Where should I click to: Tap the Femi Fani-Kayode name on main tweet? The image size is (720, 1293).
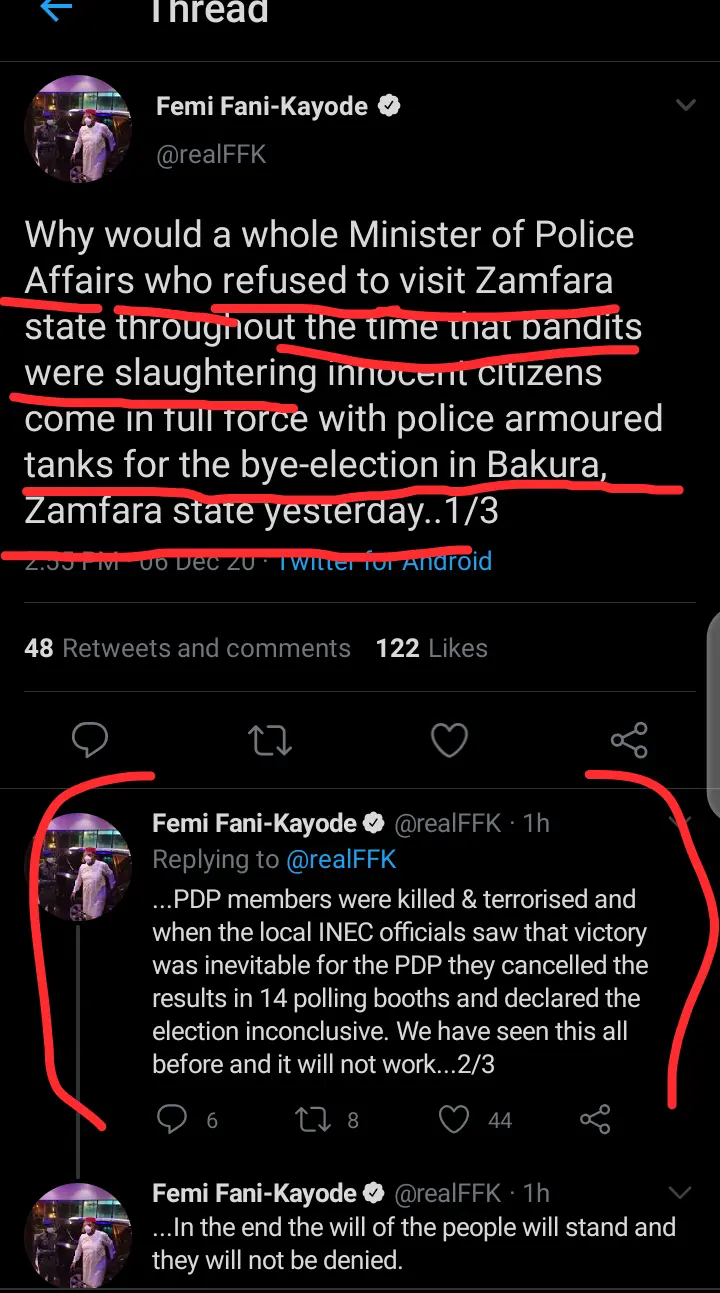coord(262,106)
